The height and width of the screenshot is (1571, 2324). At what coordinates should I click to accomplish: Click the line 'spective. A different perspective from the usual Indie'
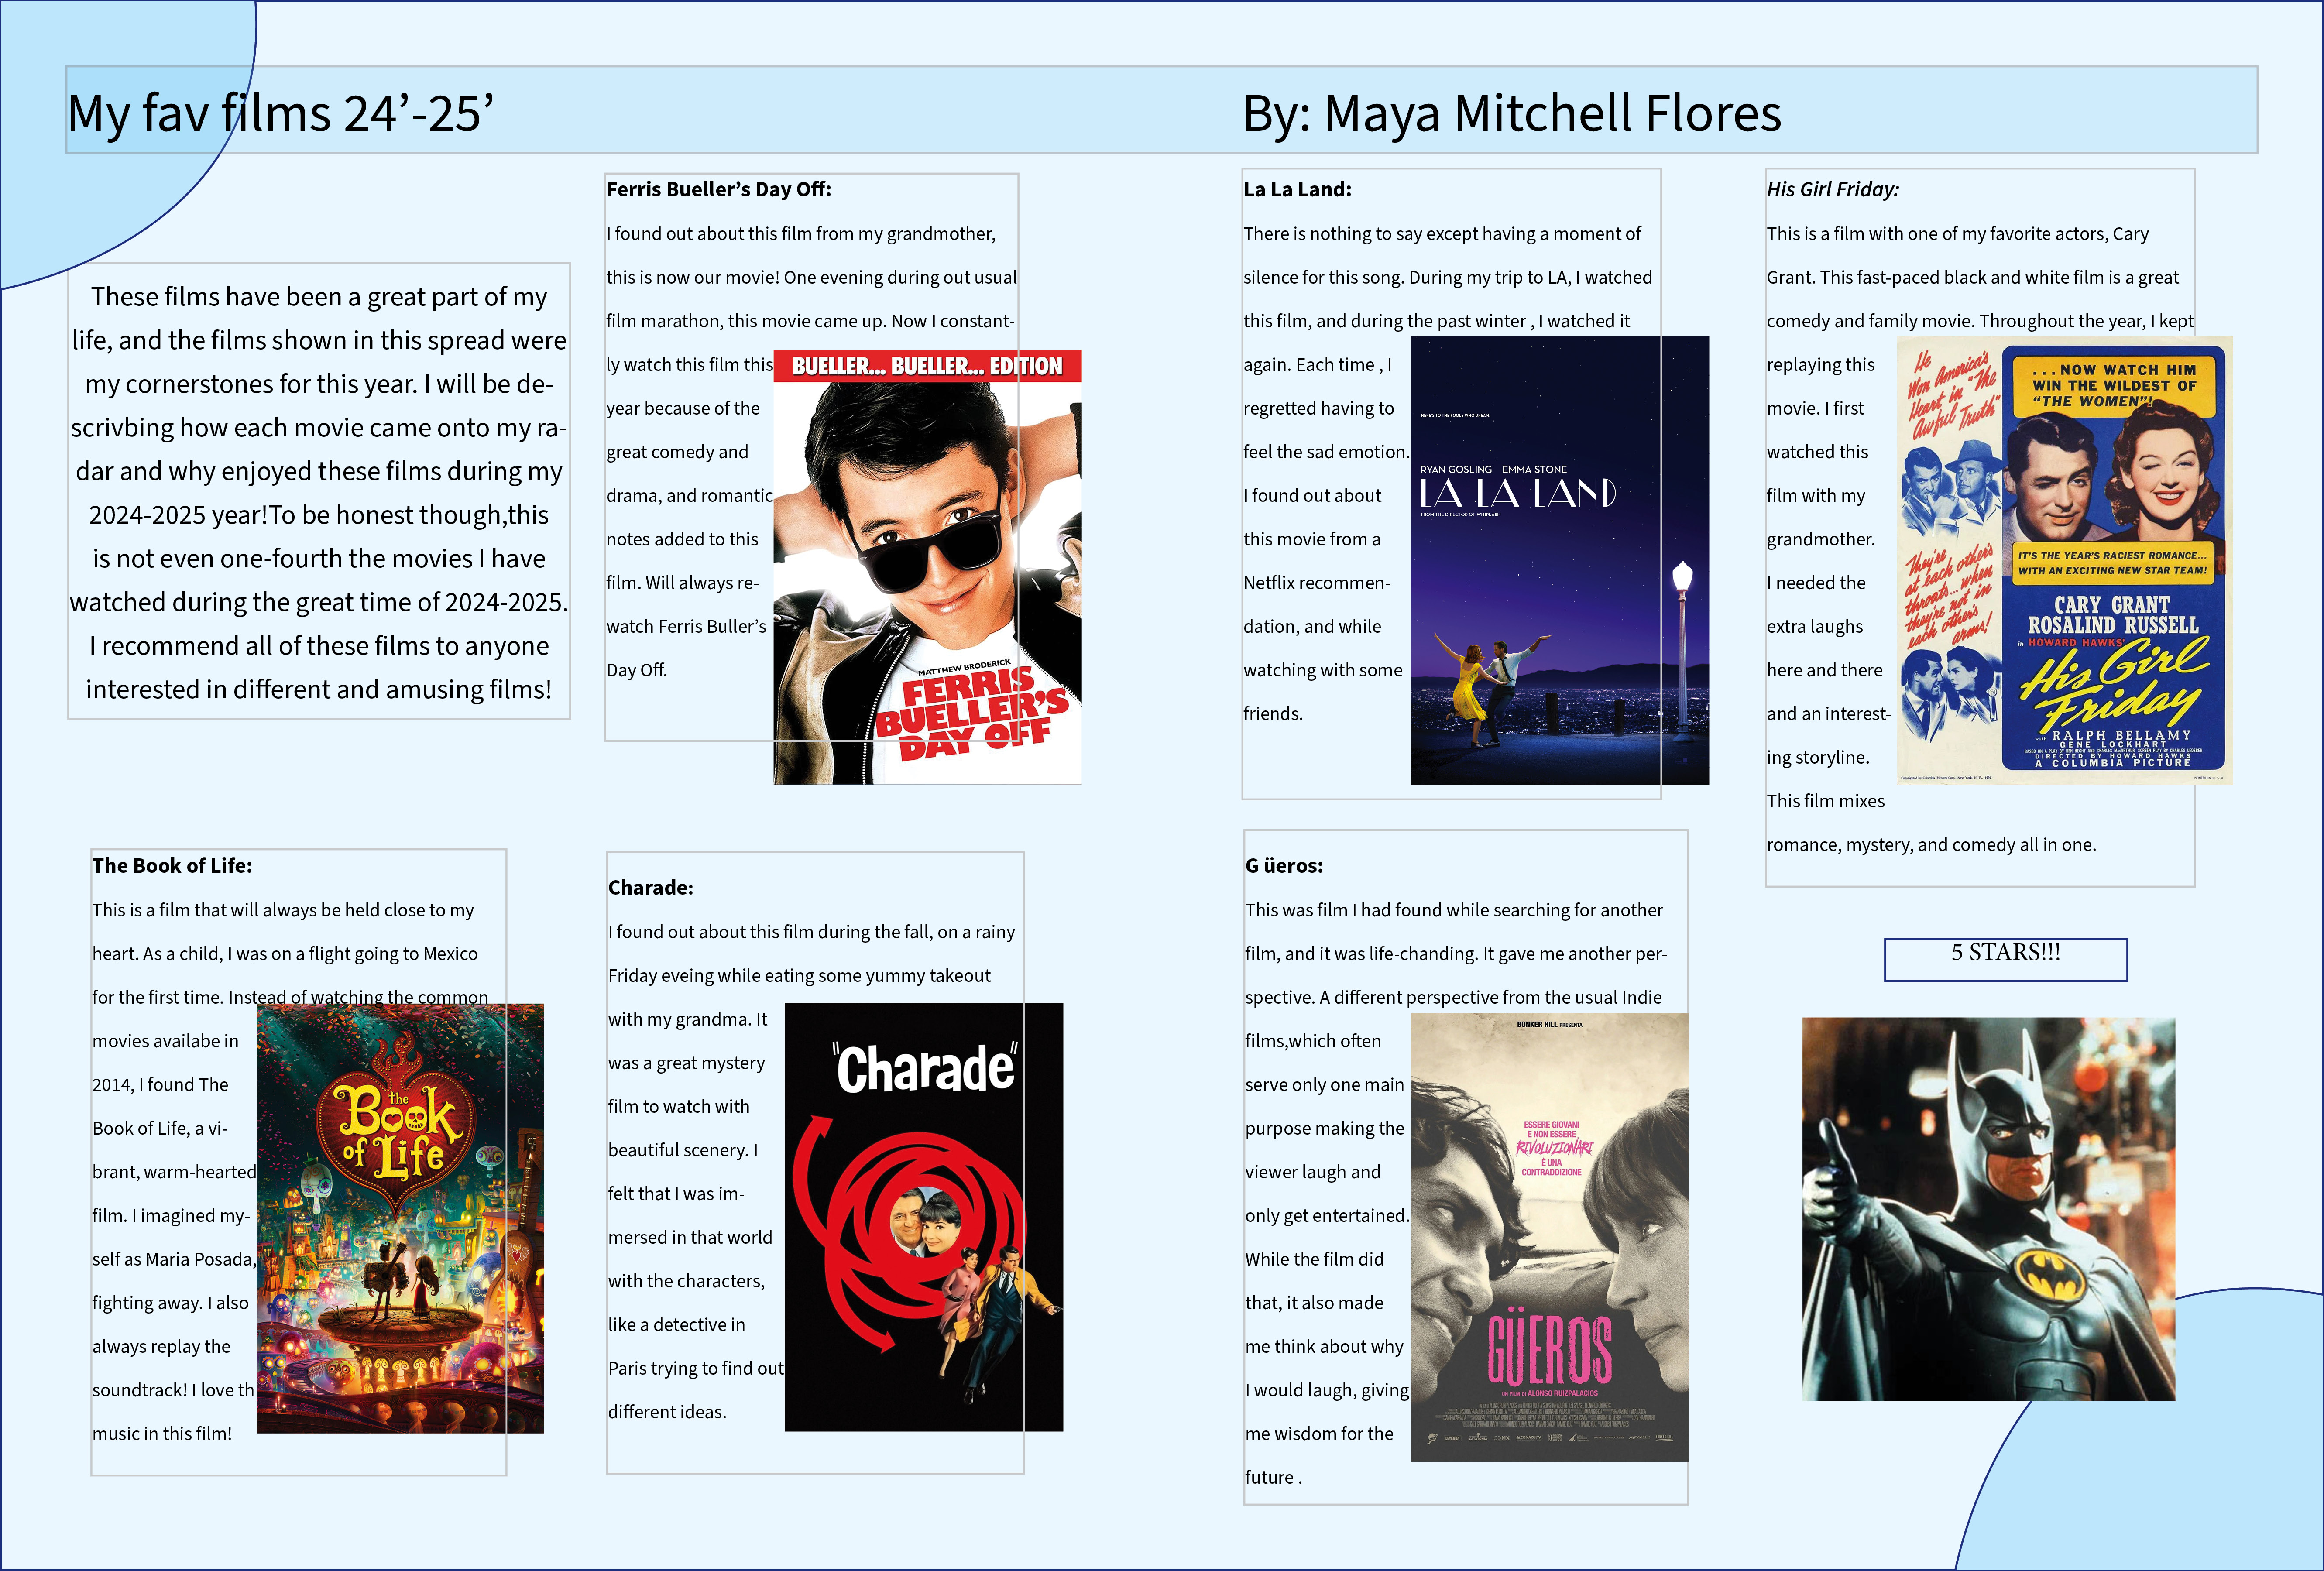pyautogui.click(x=1453, y=998)
